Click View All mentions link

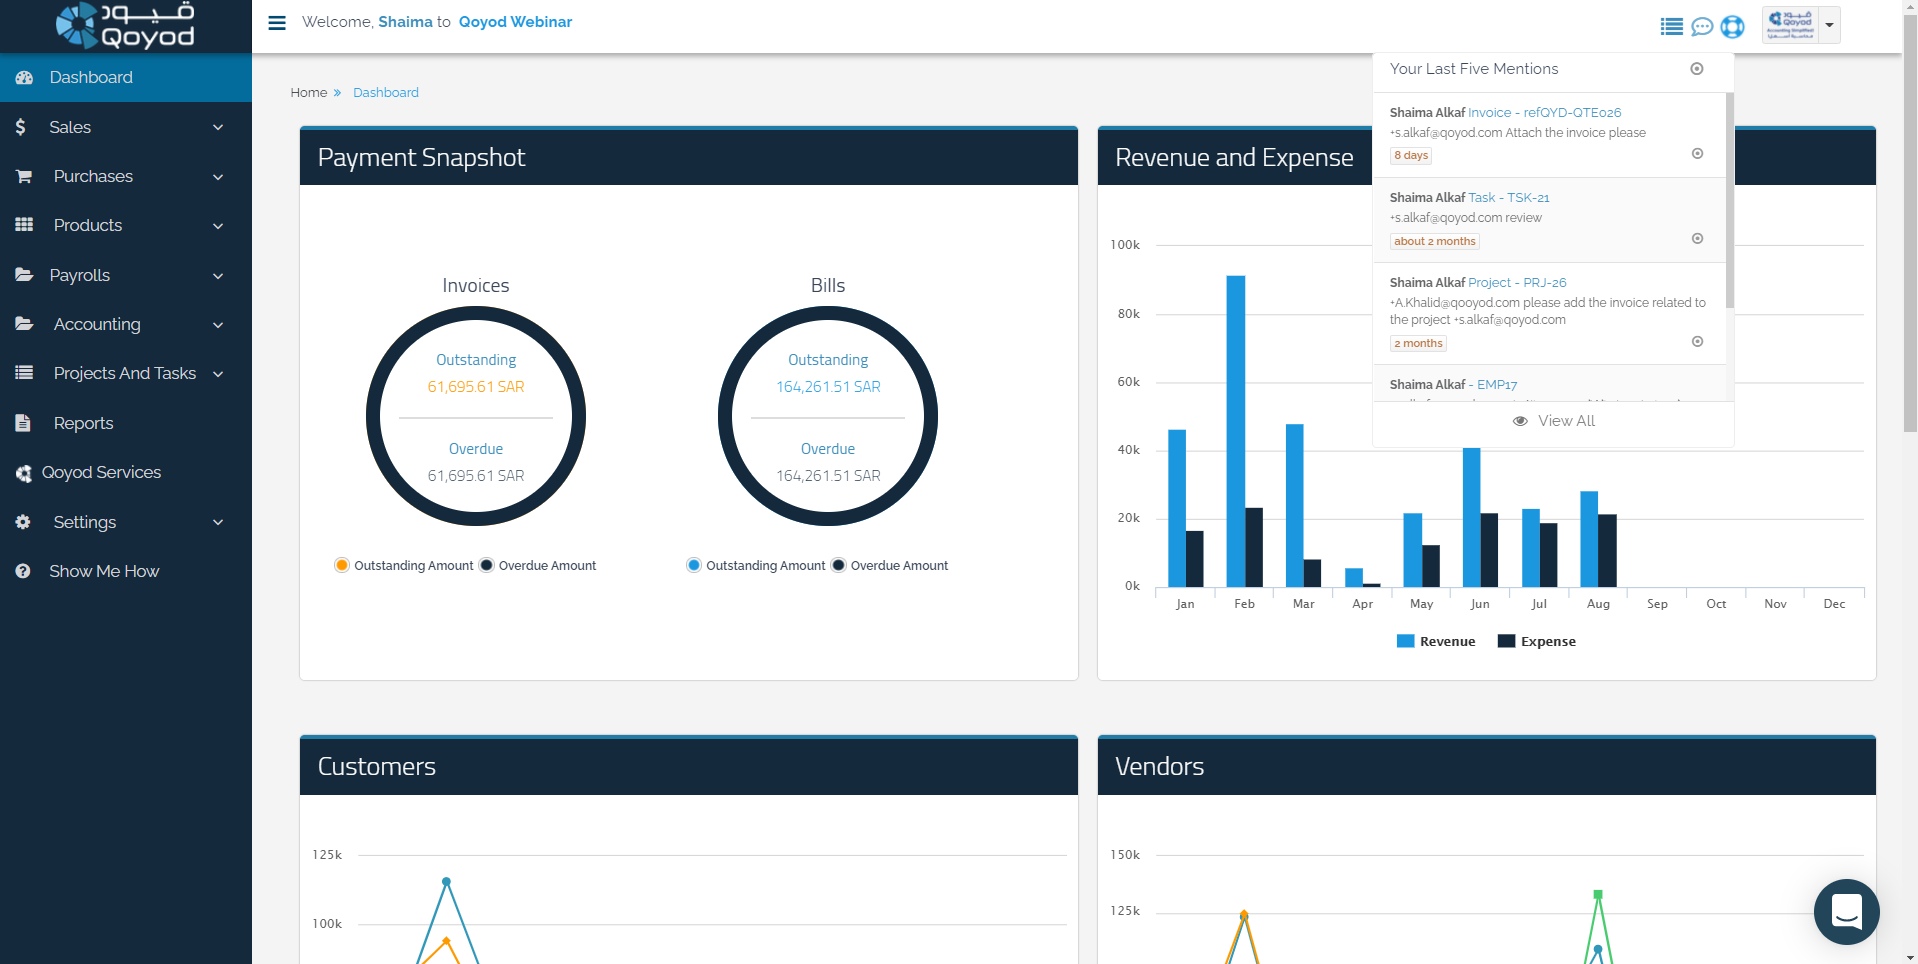coord(1553,421)
